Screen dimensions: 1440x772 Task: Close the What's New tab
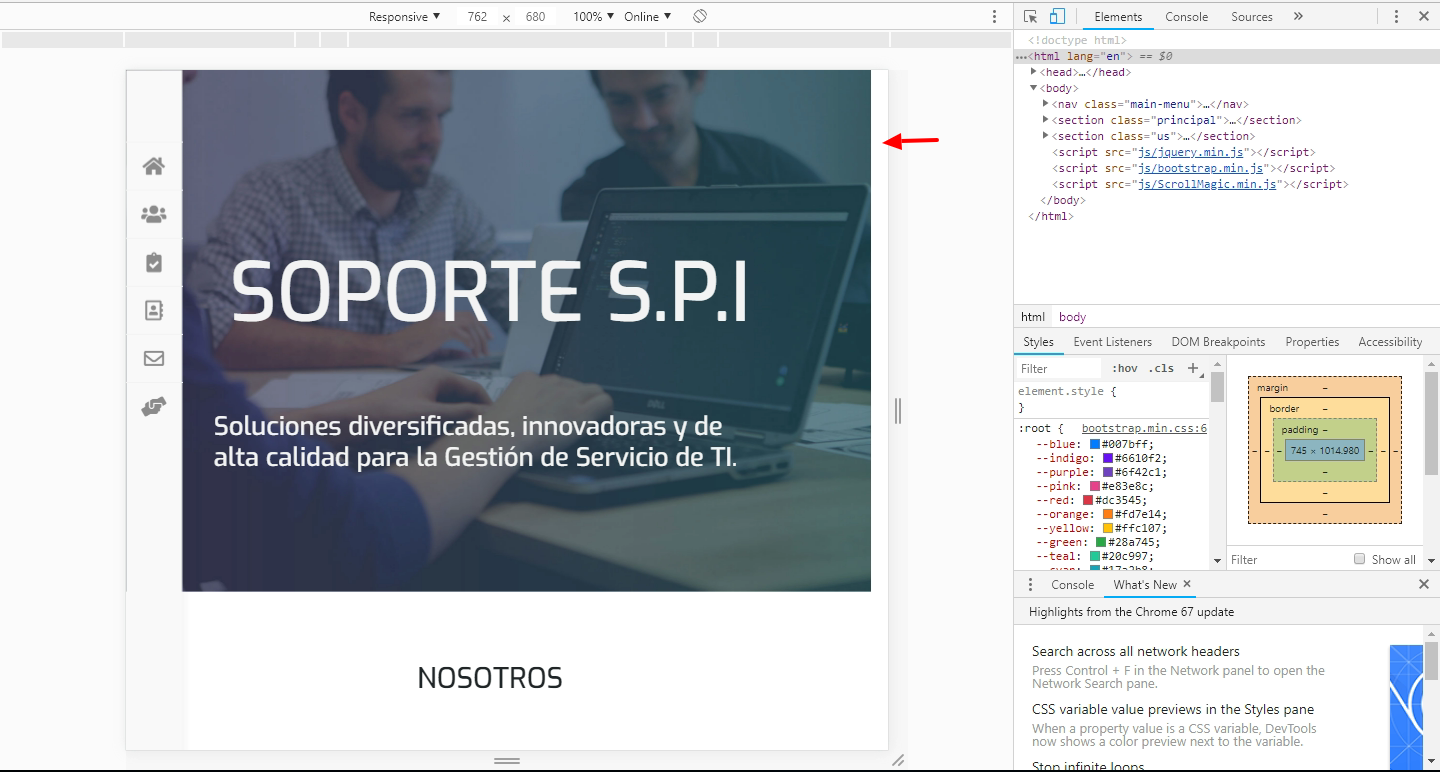point(1187,584)
